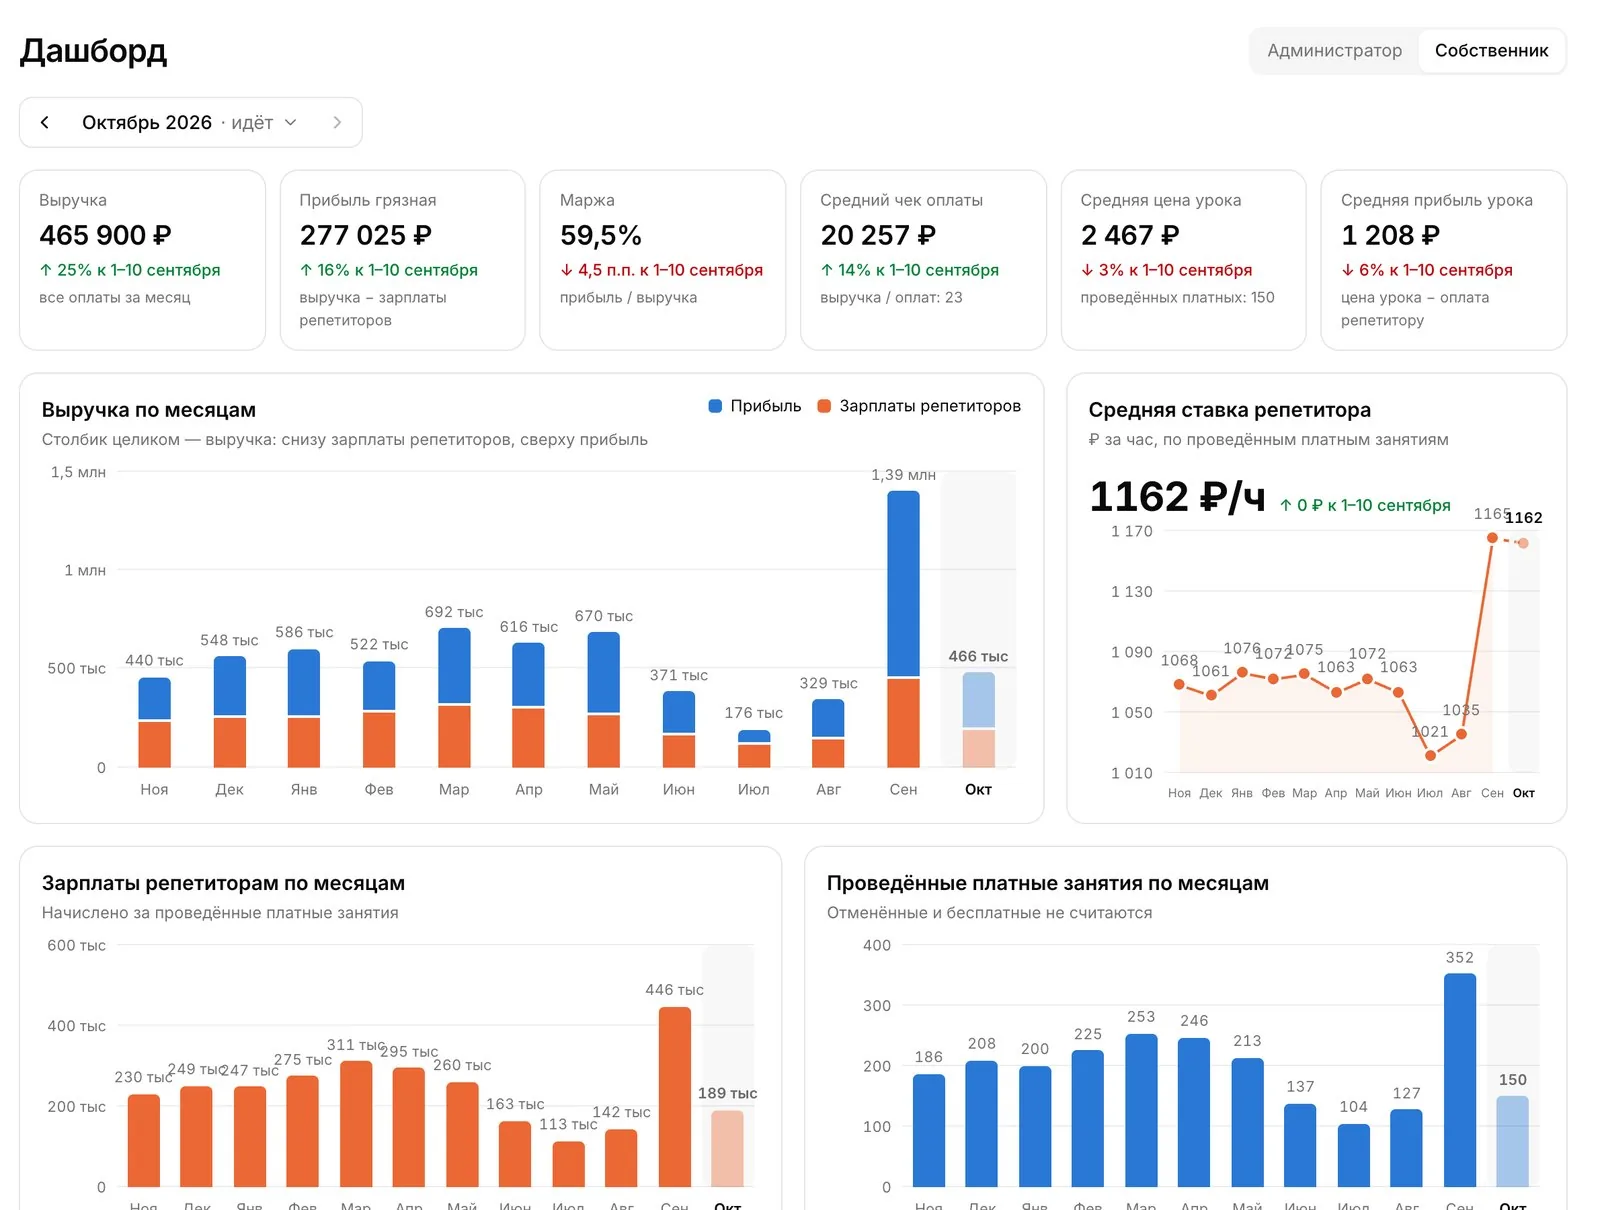Click the blue Прибыль legend swatch

(x=715, y=406)
